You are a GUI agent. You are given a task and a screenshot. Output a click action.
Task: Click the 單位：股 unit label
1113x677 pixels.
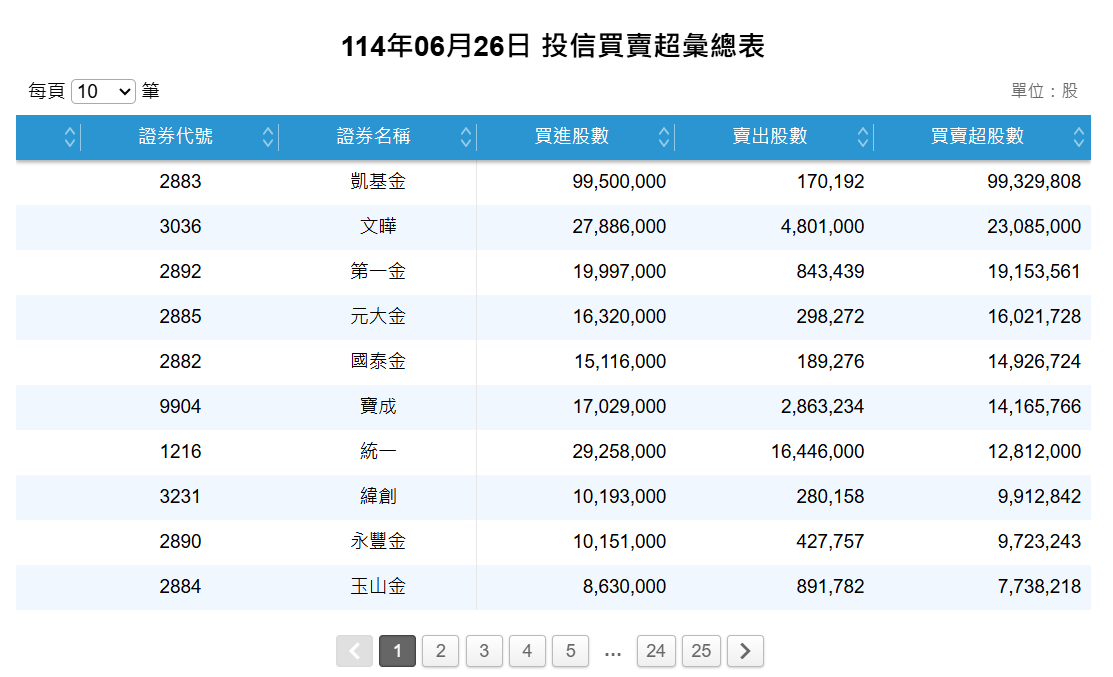point(1044,92)
